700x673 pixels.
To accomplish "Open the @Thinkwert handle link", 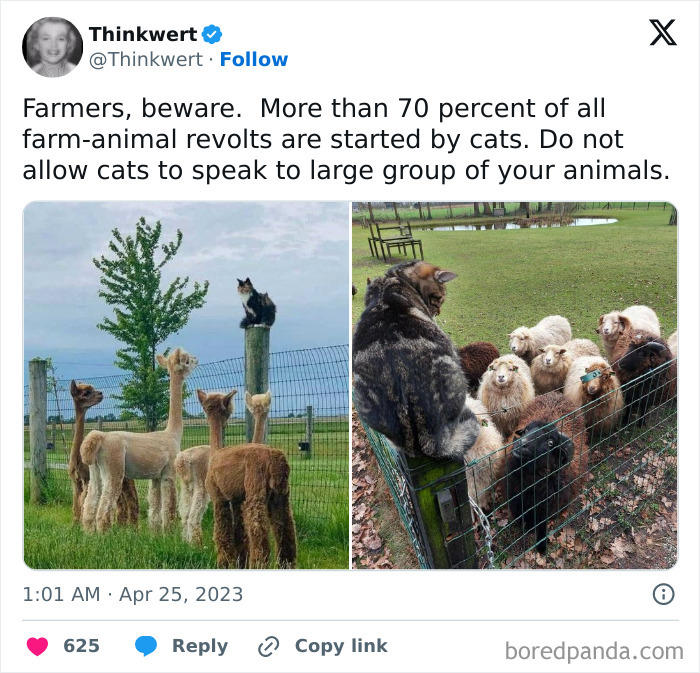I will (146, 59).
